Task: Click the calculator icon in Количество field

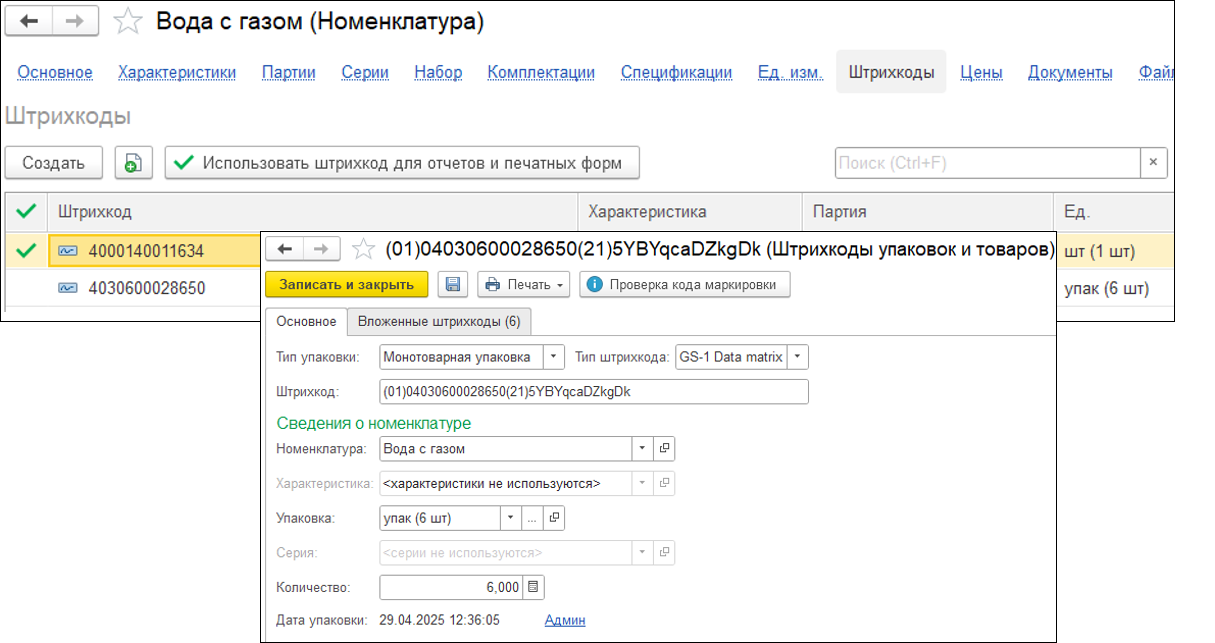Action: tap(534, 587)
